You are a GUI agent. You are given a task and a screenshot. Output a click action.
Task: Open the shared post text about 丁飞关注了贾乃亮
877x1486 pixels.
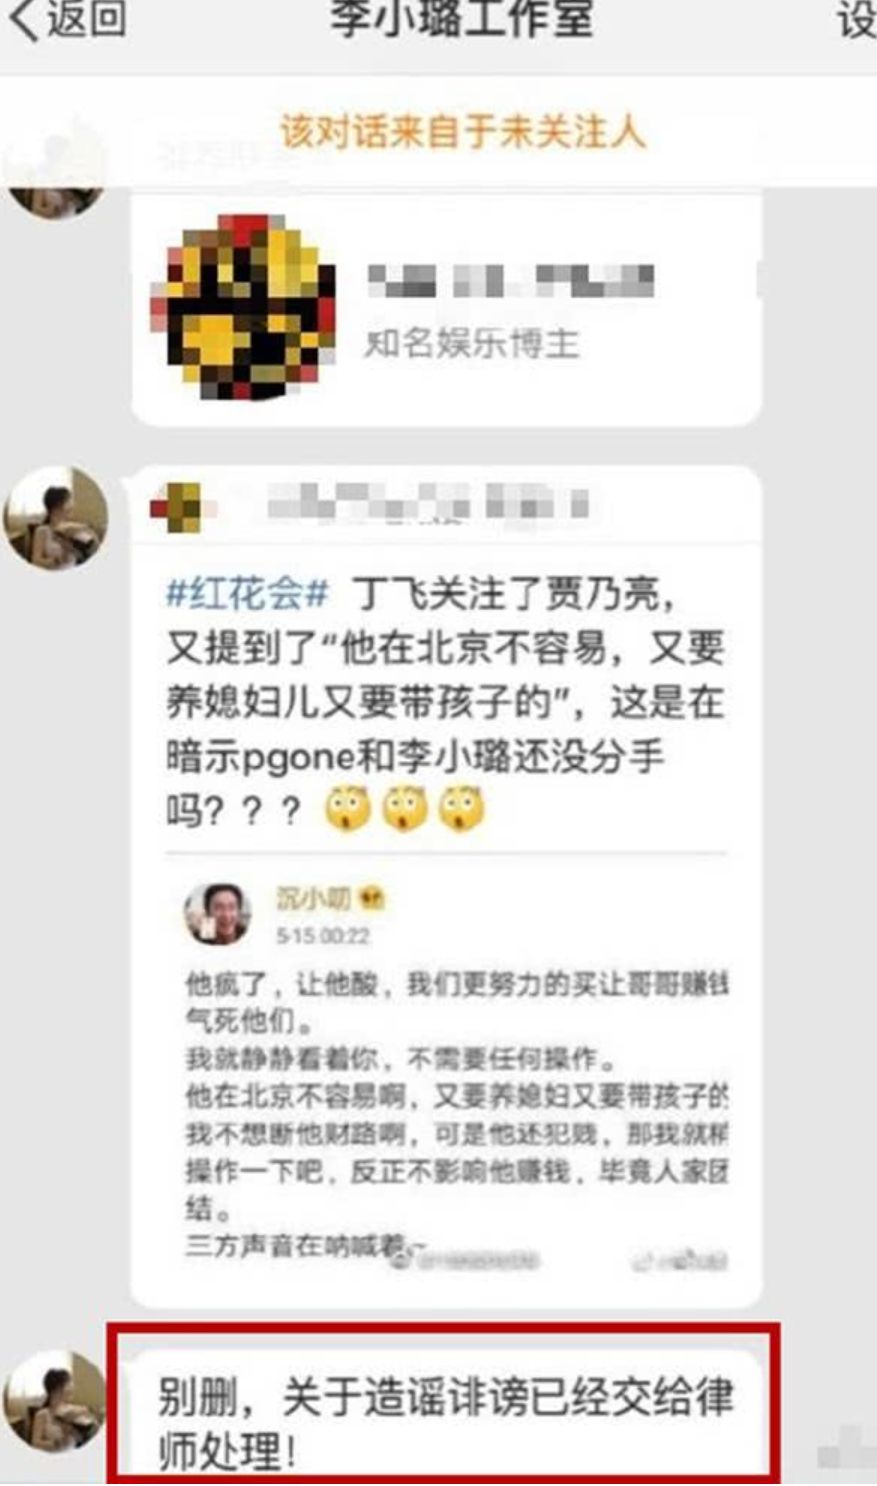445,703
